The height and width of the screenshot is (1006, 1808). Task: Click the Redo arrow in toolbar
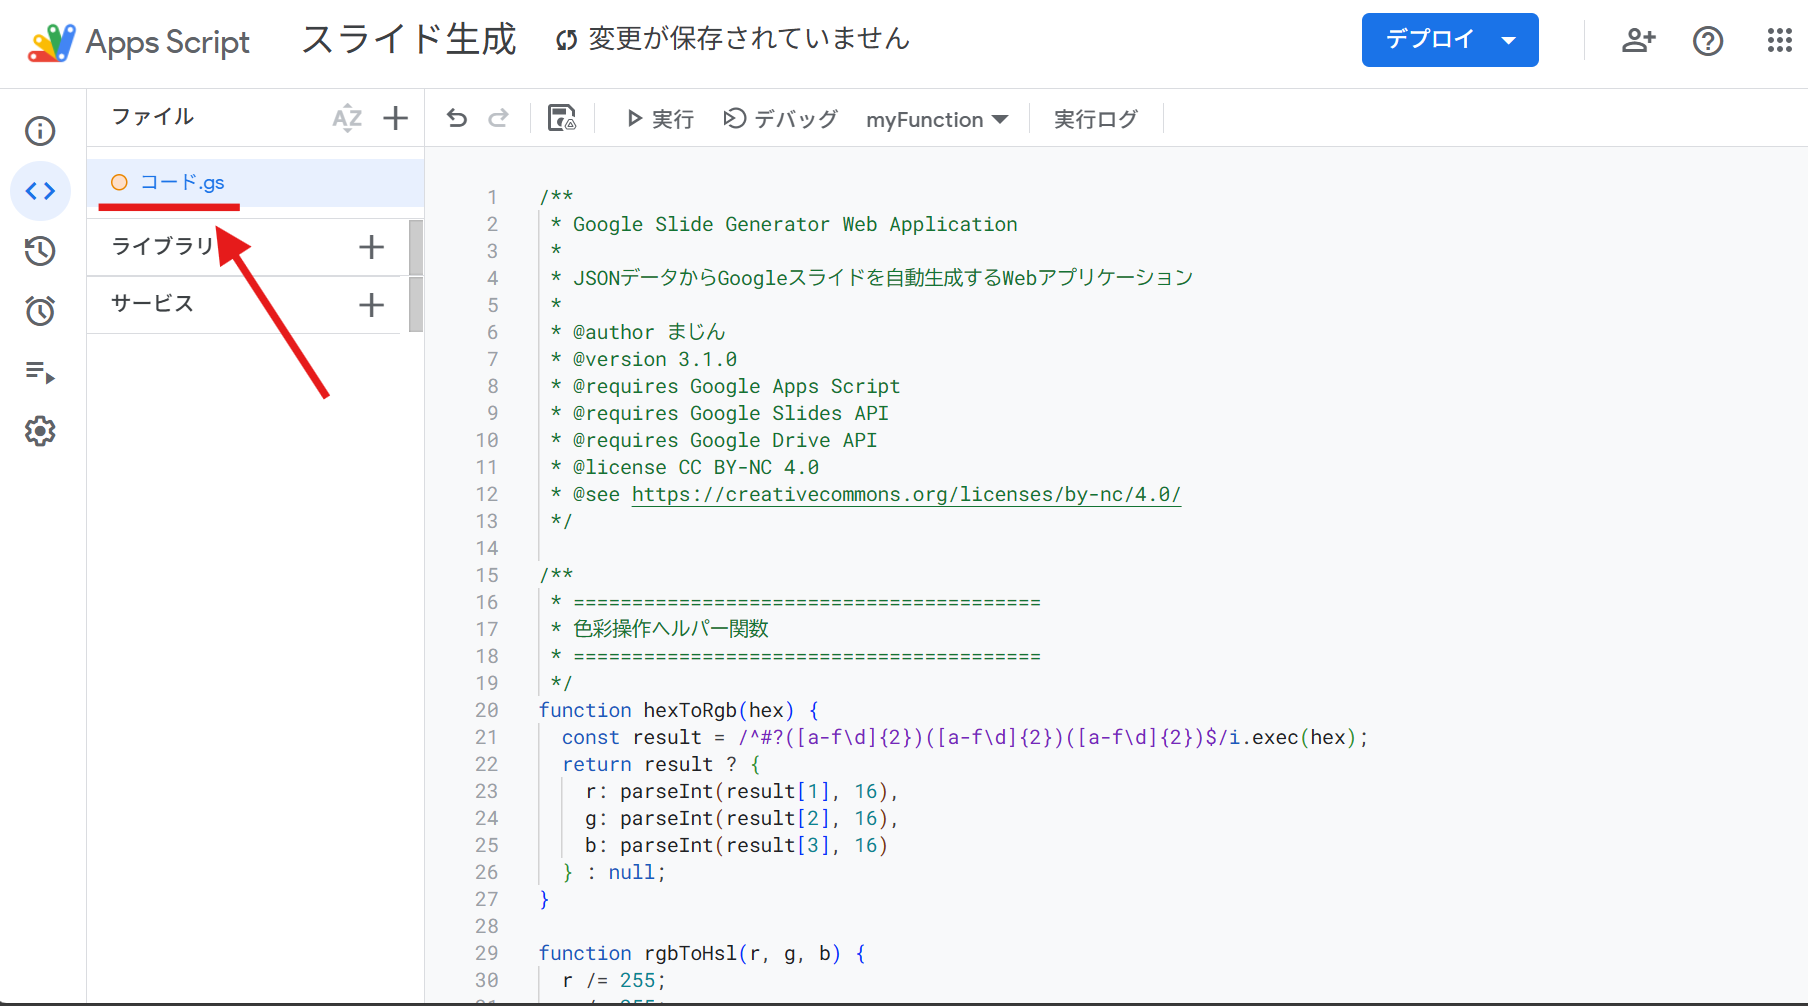498,119
